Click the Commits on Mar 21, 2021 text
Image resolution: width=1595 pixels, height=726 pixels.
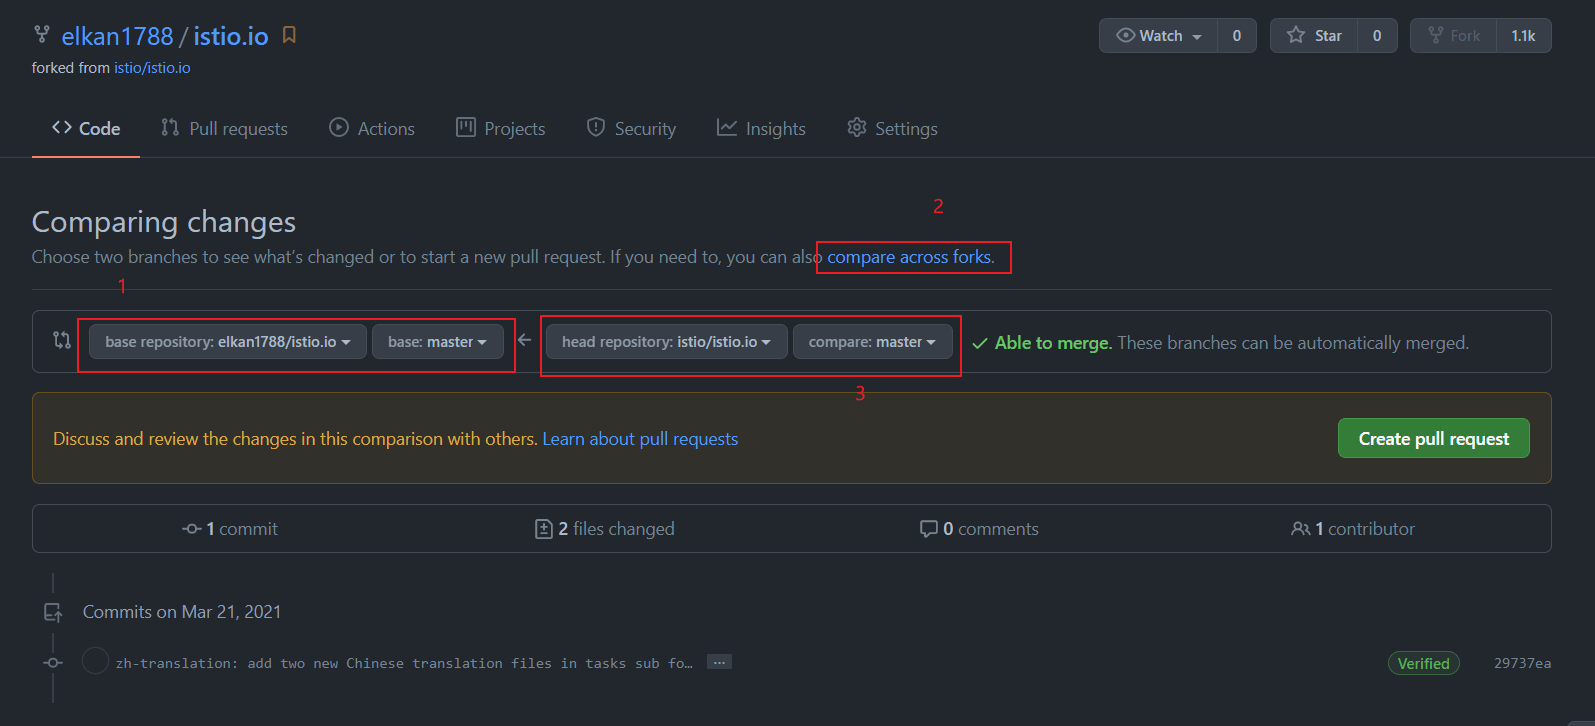[182, 612]
